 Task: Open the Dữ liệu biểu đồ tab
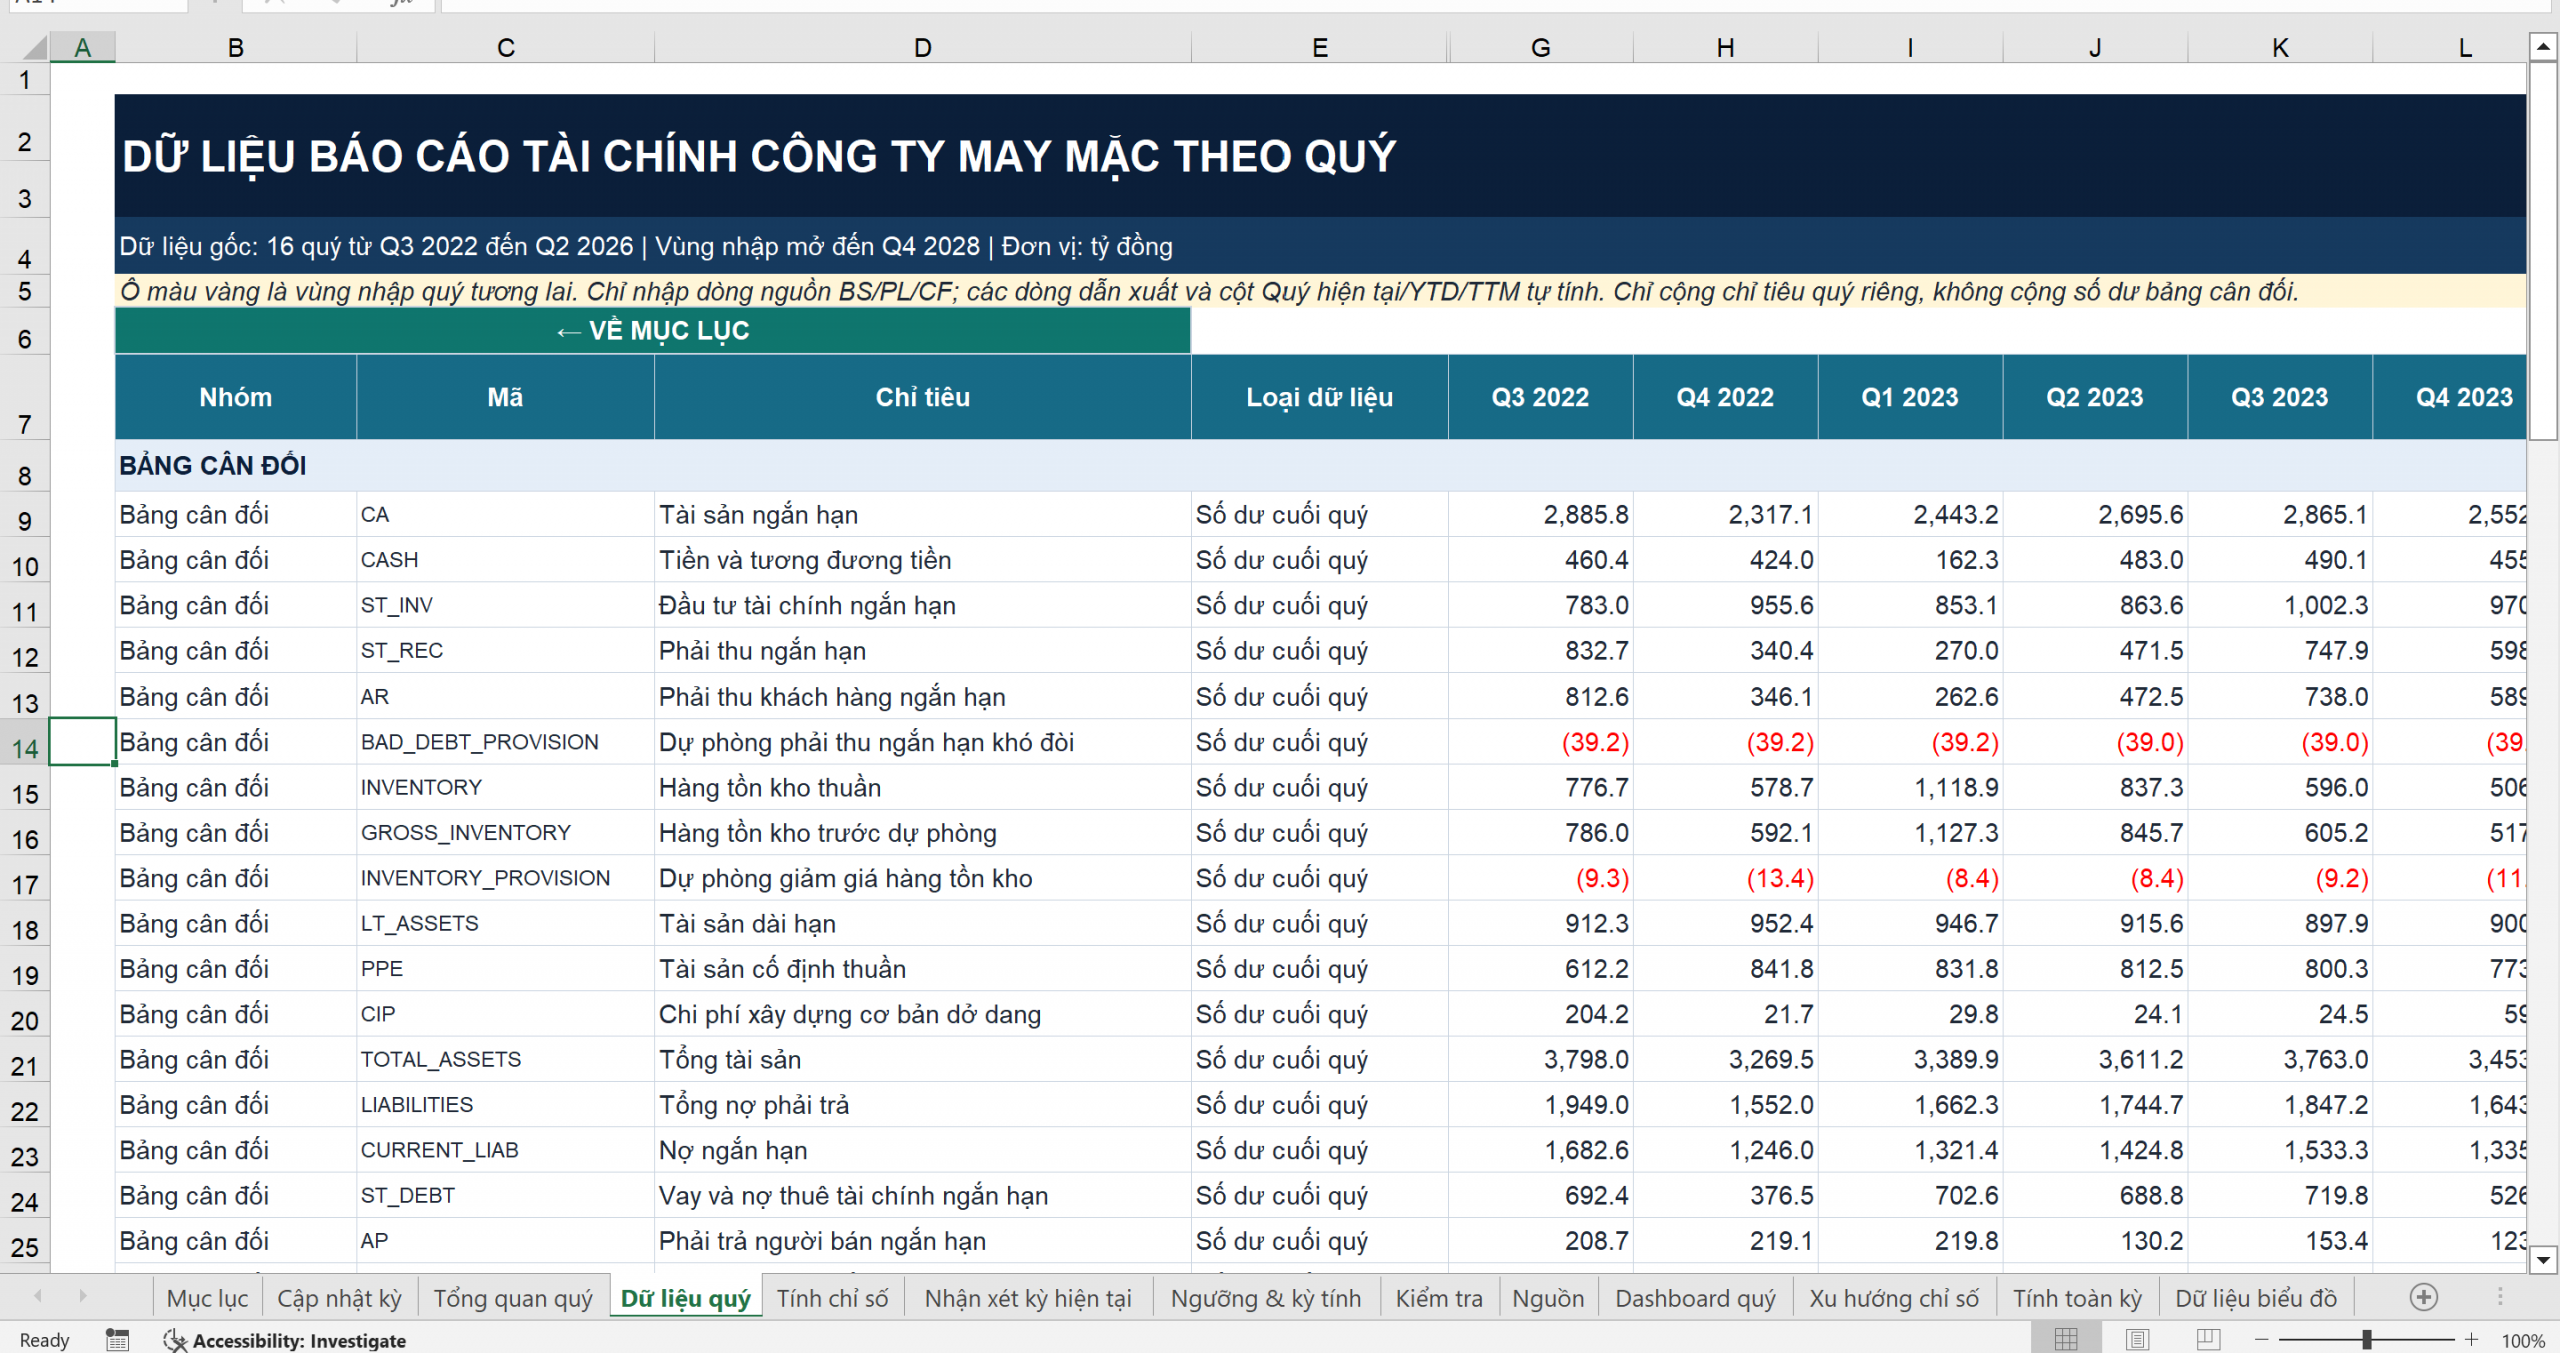pos(2256,1298)
